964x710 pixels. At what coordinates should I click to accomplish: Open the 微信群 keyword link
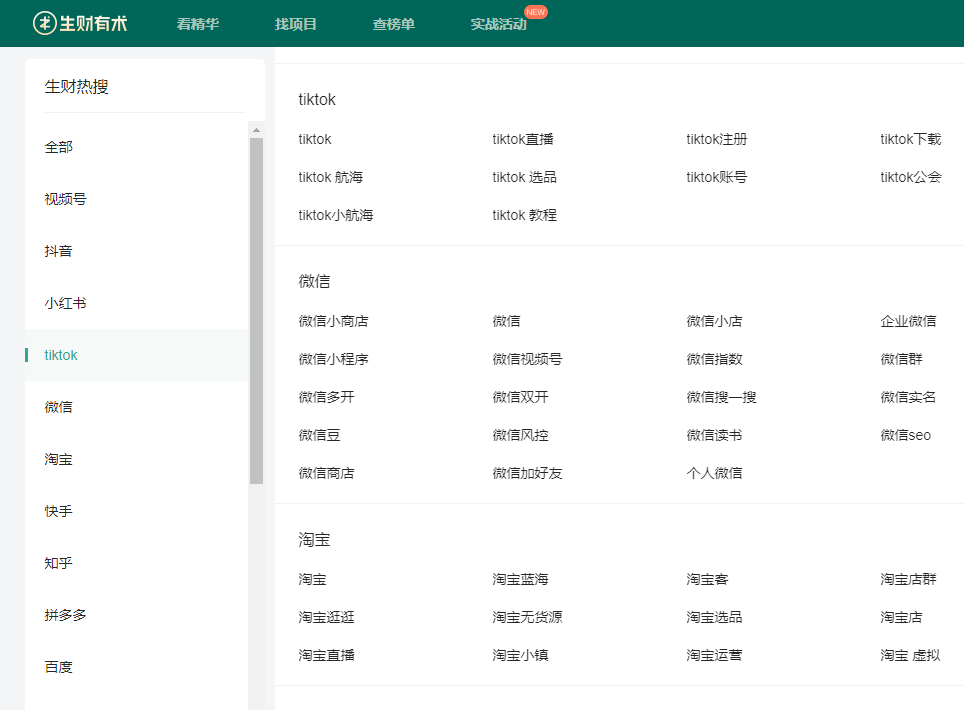[901, 359]
